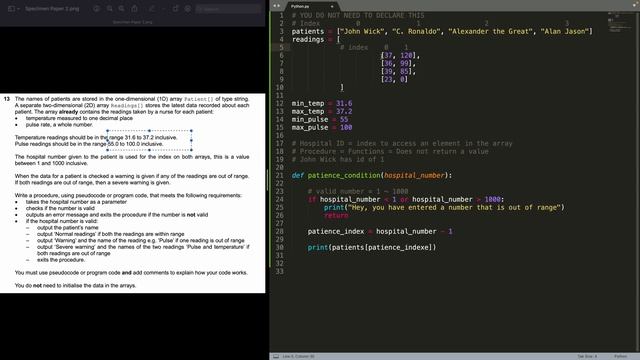
Task: Zoom out the PDF in Preview
Action: pyautogui.click(x=109, y=9)
